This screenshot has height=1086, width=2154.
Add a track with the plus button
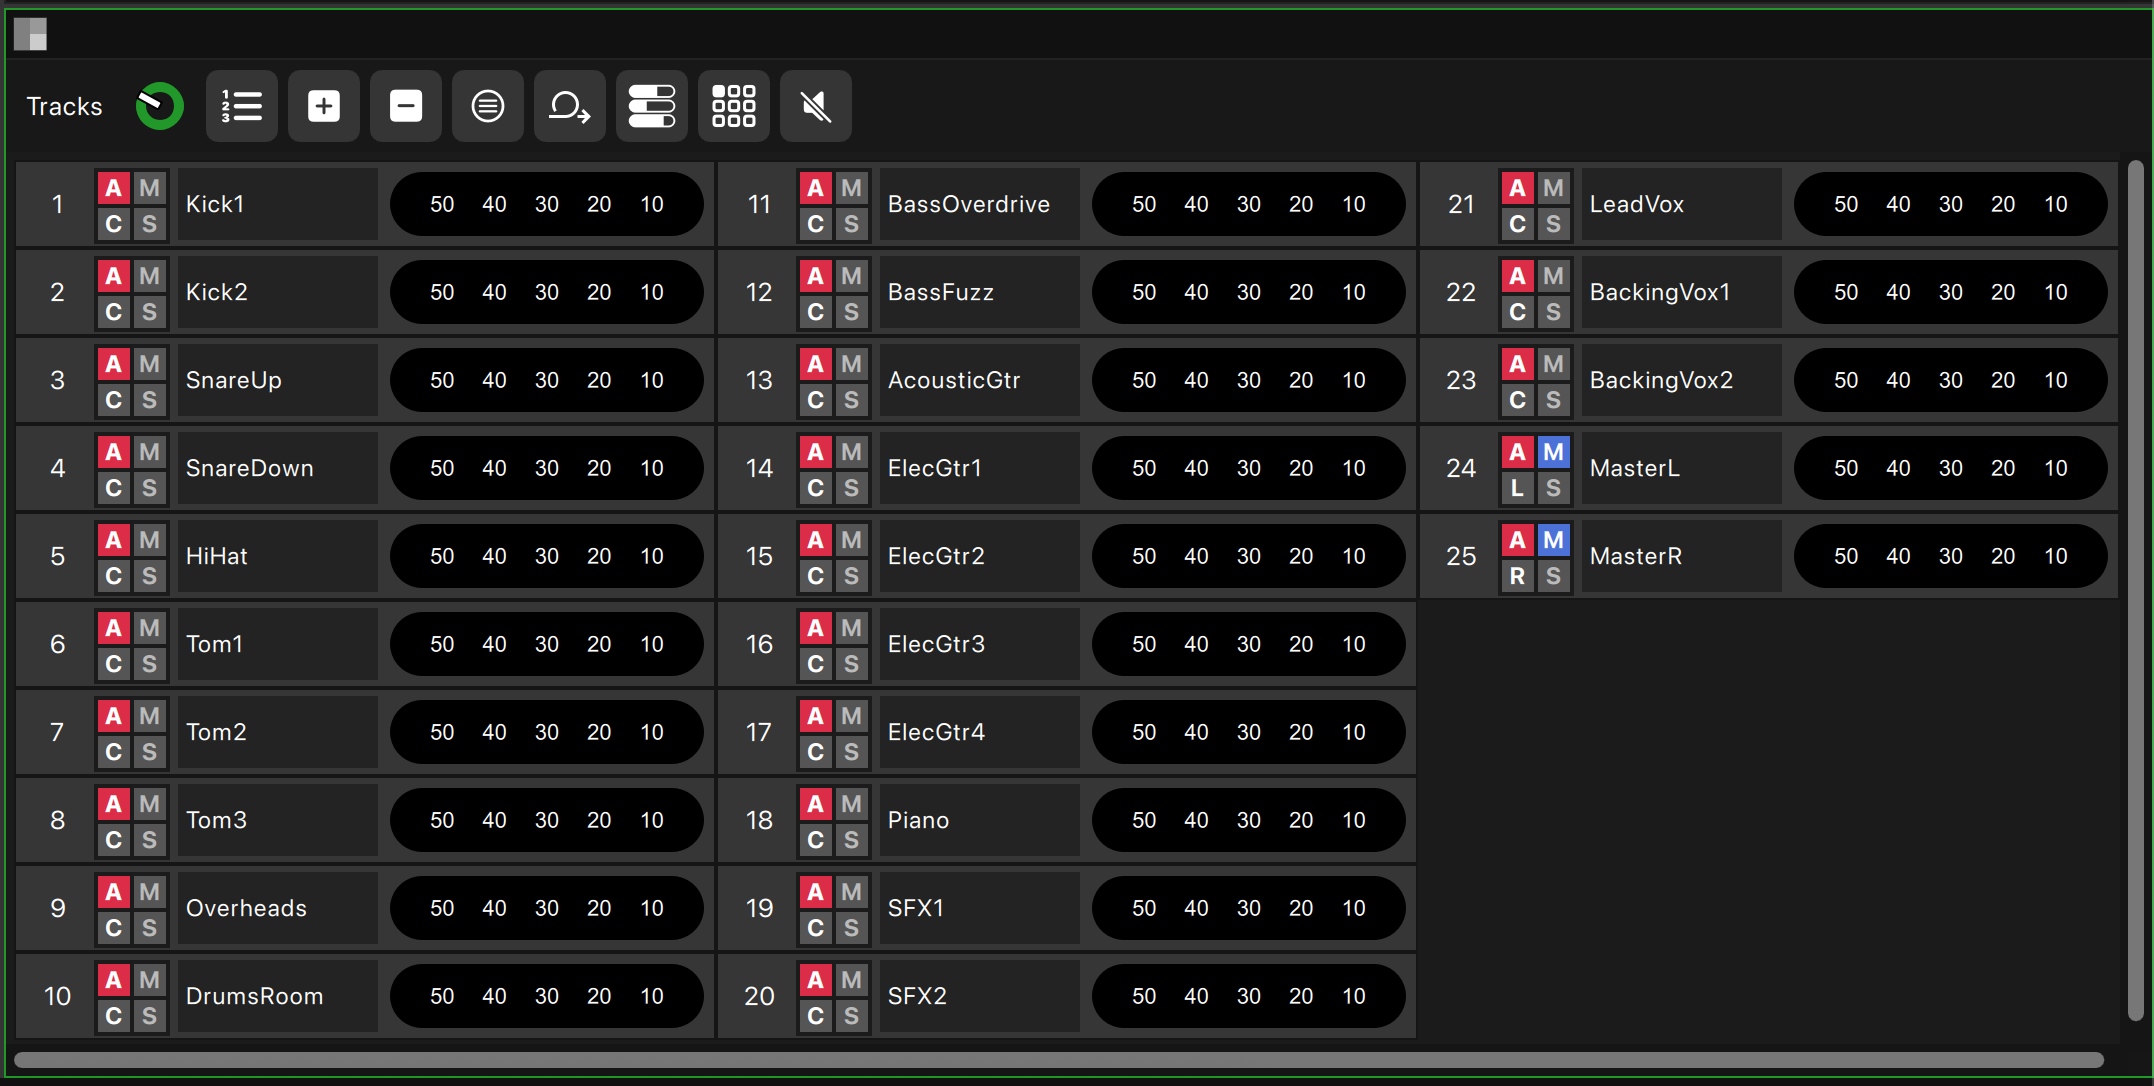pos(324,106)
